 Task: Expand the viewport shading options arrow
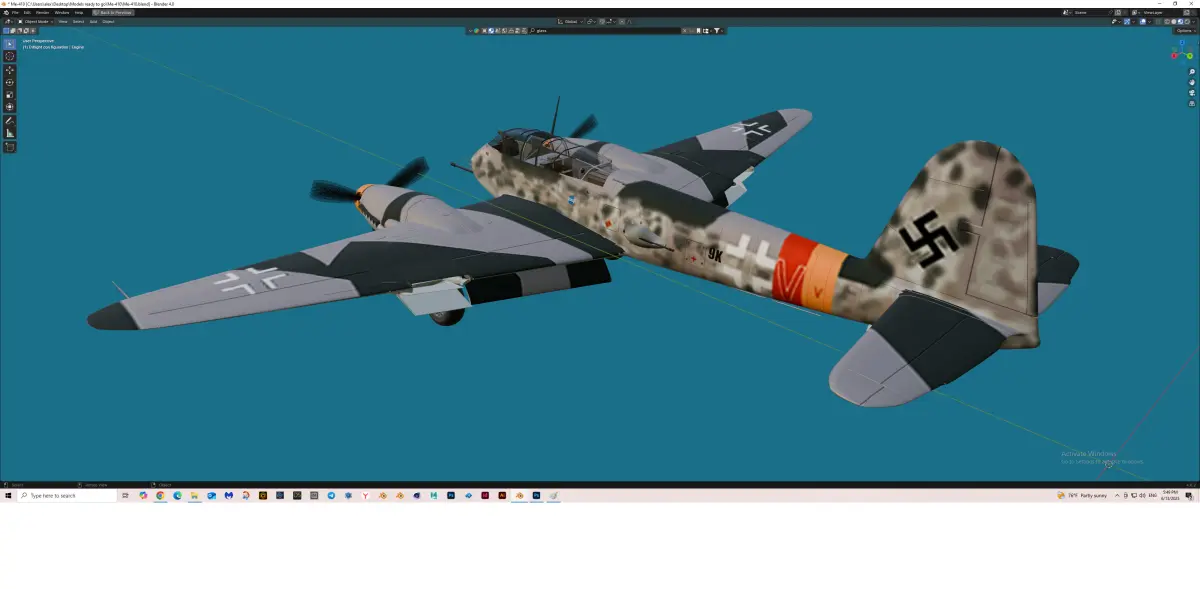point(1193,22)
